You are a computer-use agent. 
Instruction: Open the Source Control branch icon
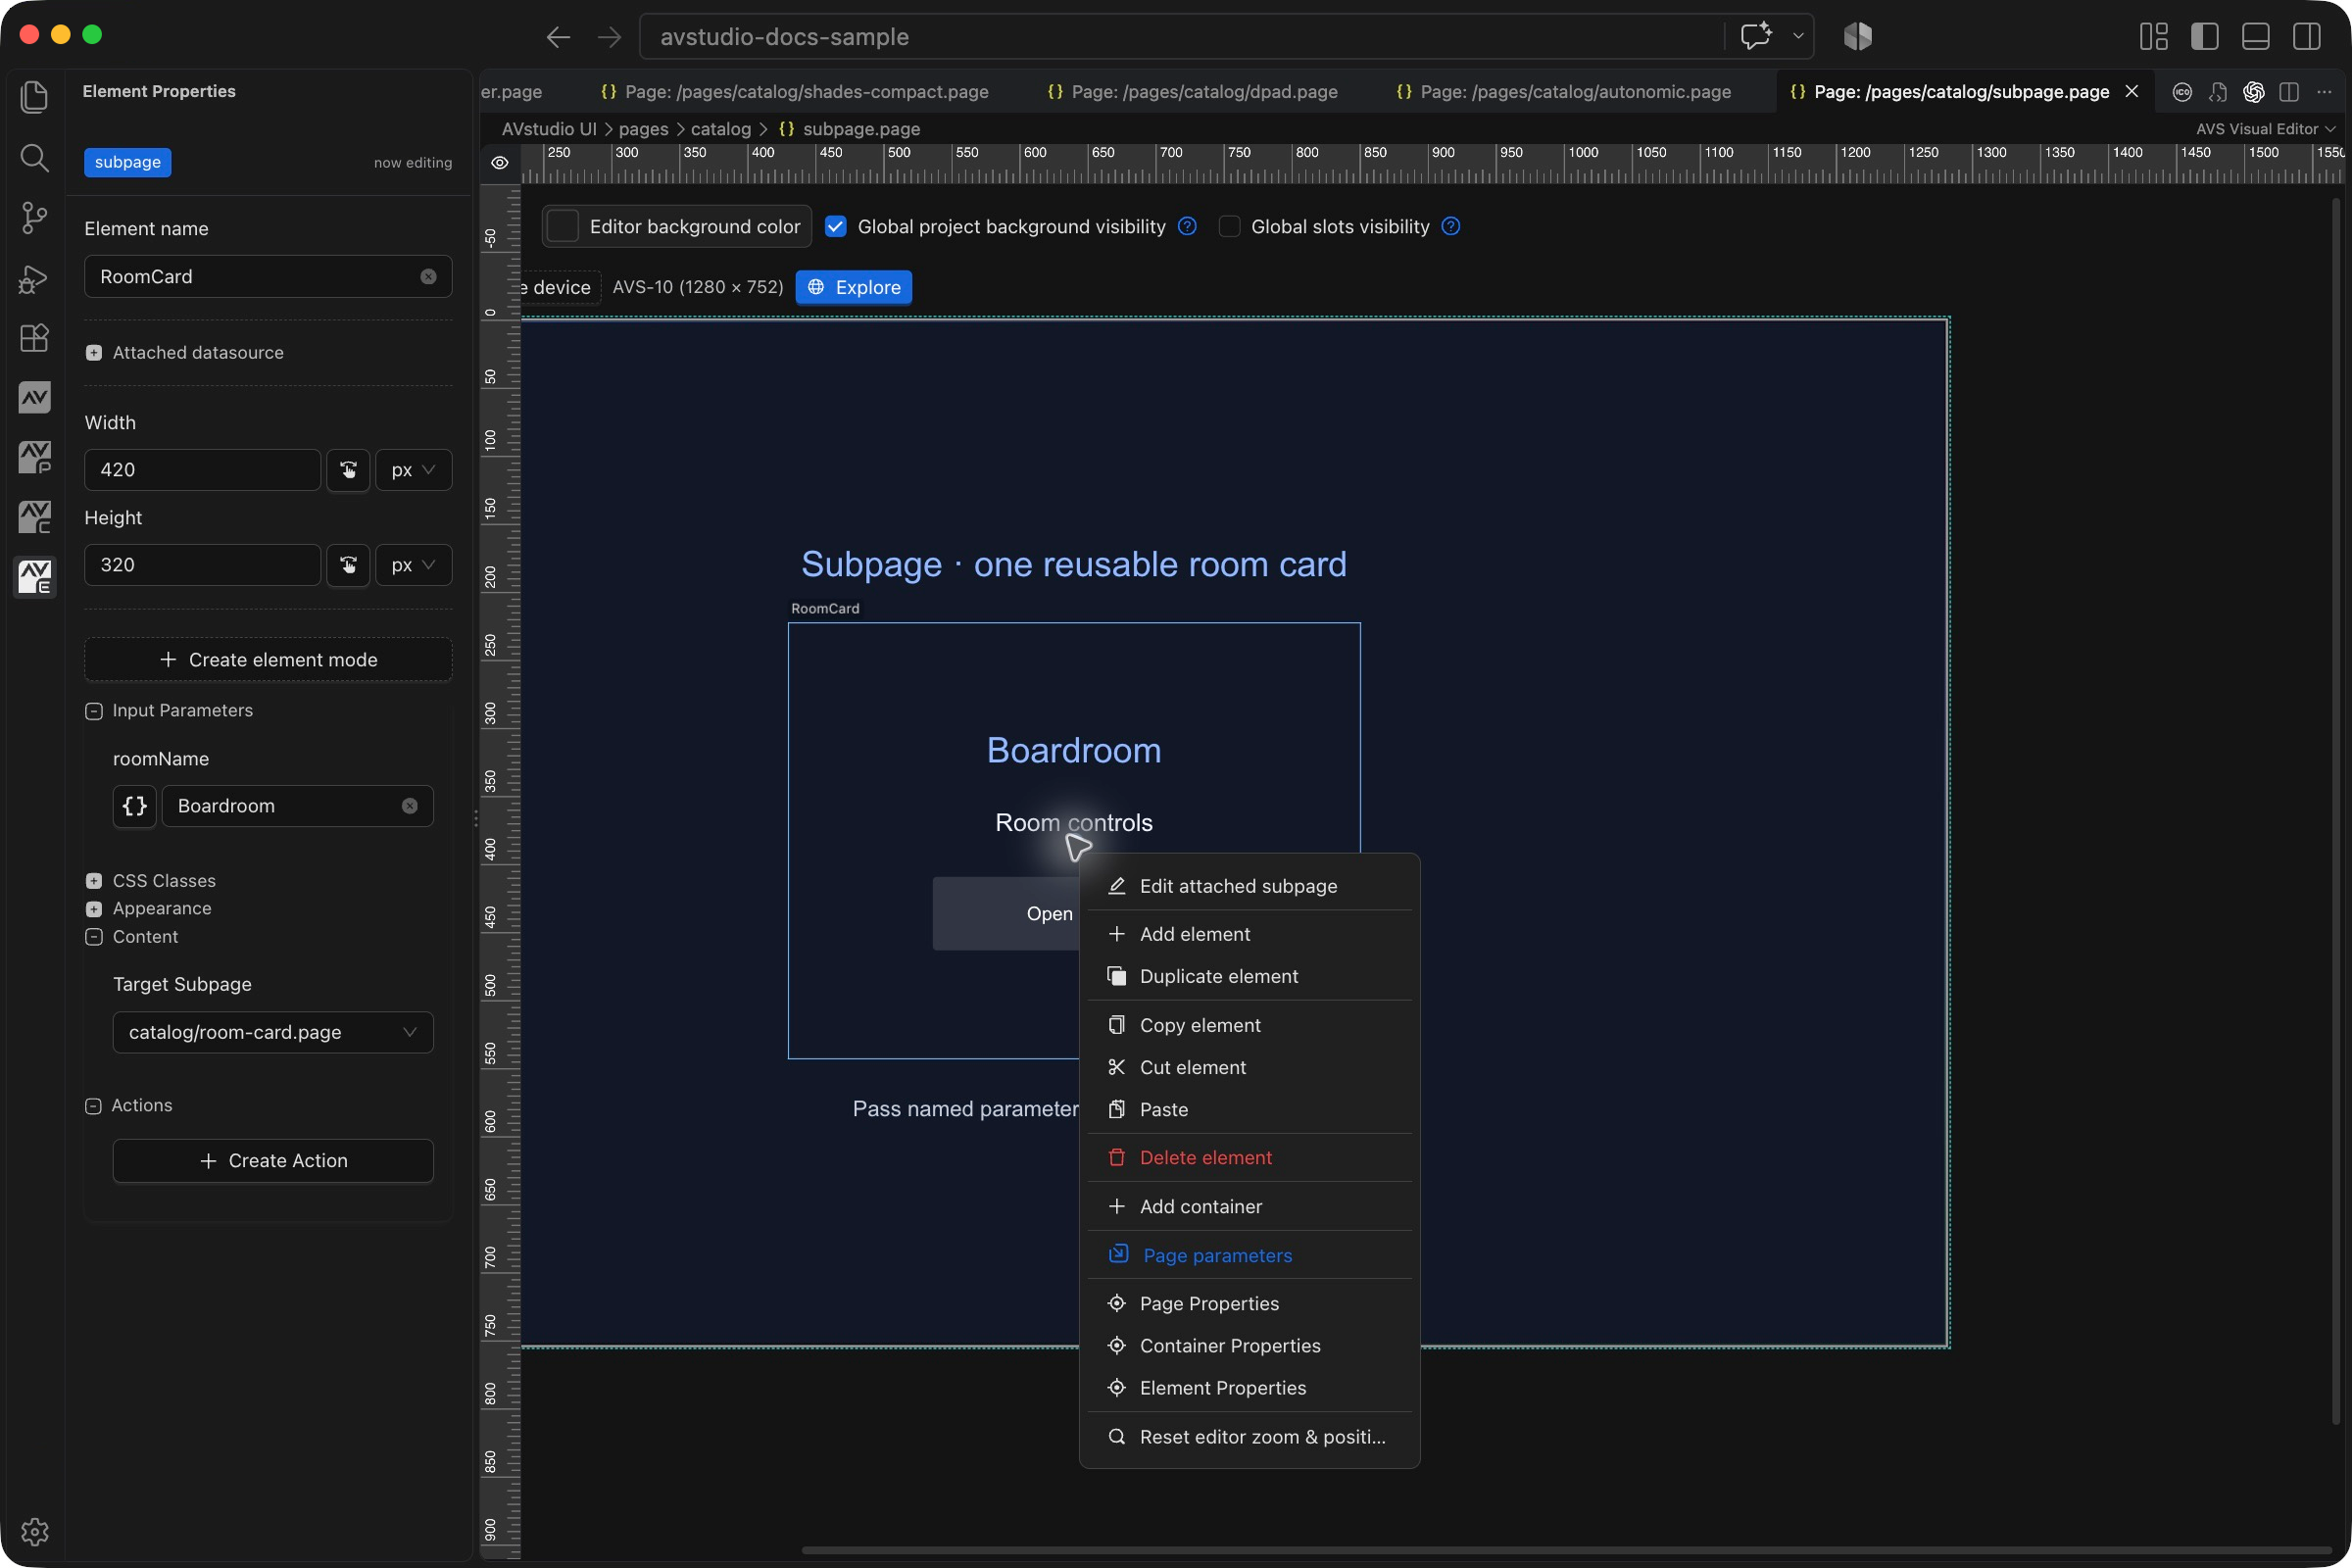(34, 217)
